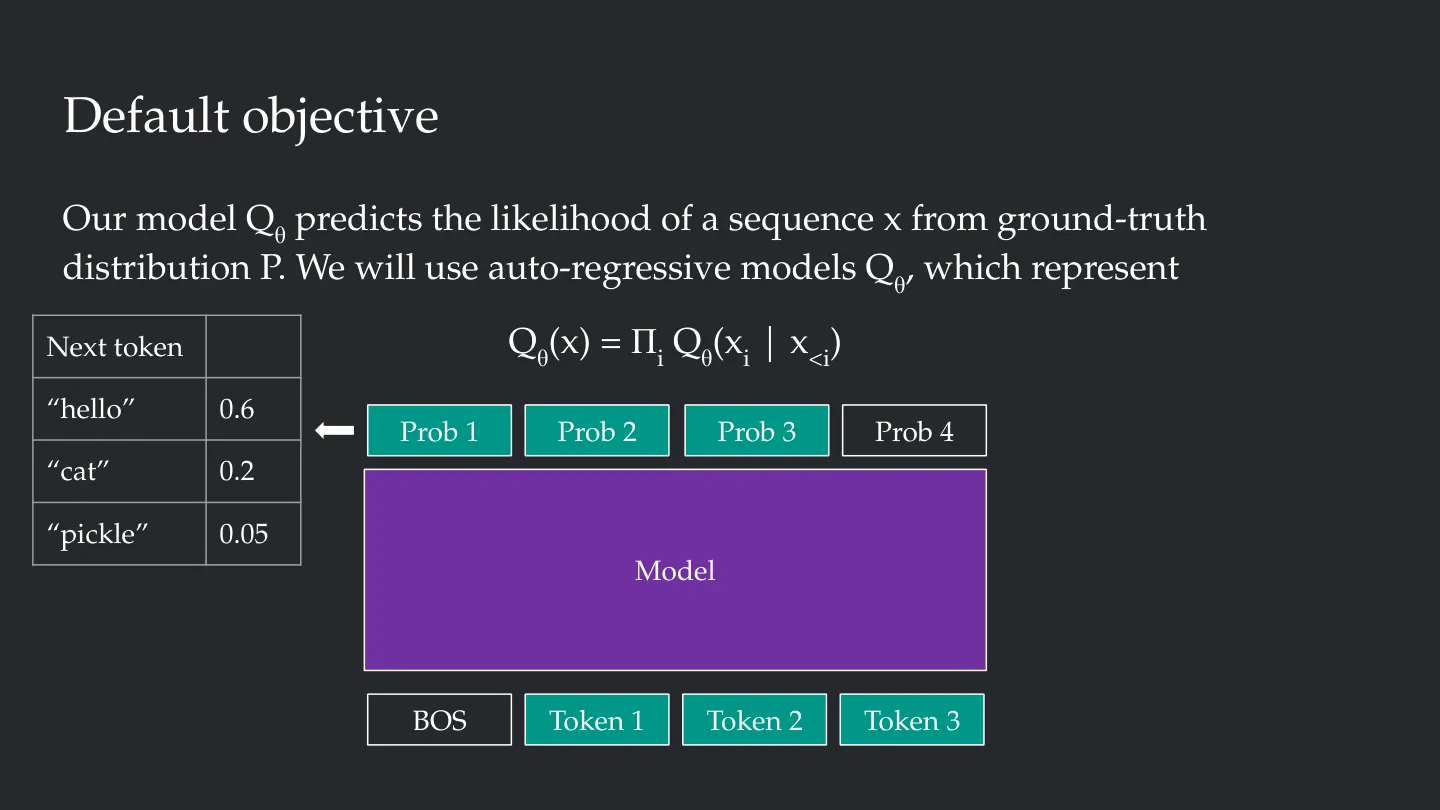This screenshot has height=810, width=1440.
Task: Click the Token 1 box
Action: [x=597, y=720]
